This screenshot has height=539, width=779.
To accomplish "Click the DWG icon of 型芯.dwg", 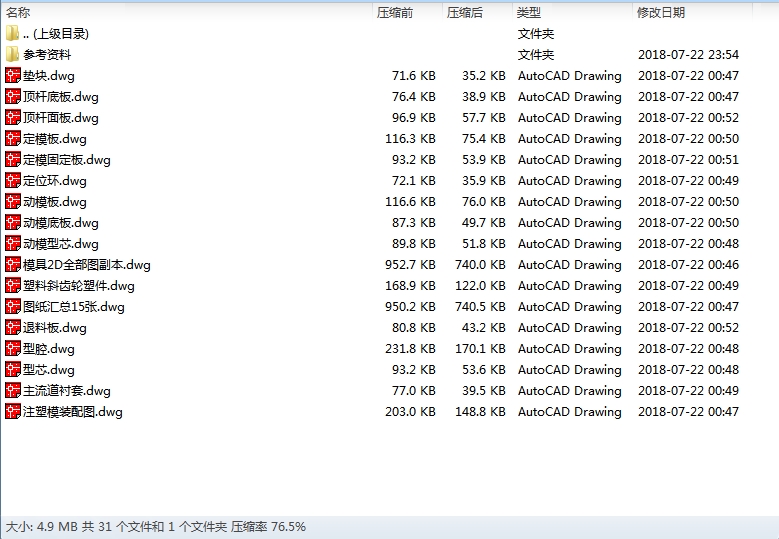I will (x=12, y=369).
